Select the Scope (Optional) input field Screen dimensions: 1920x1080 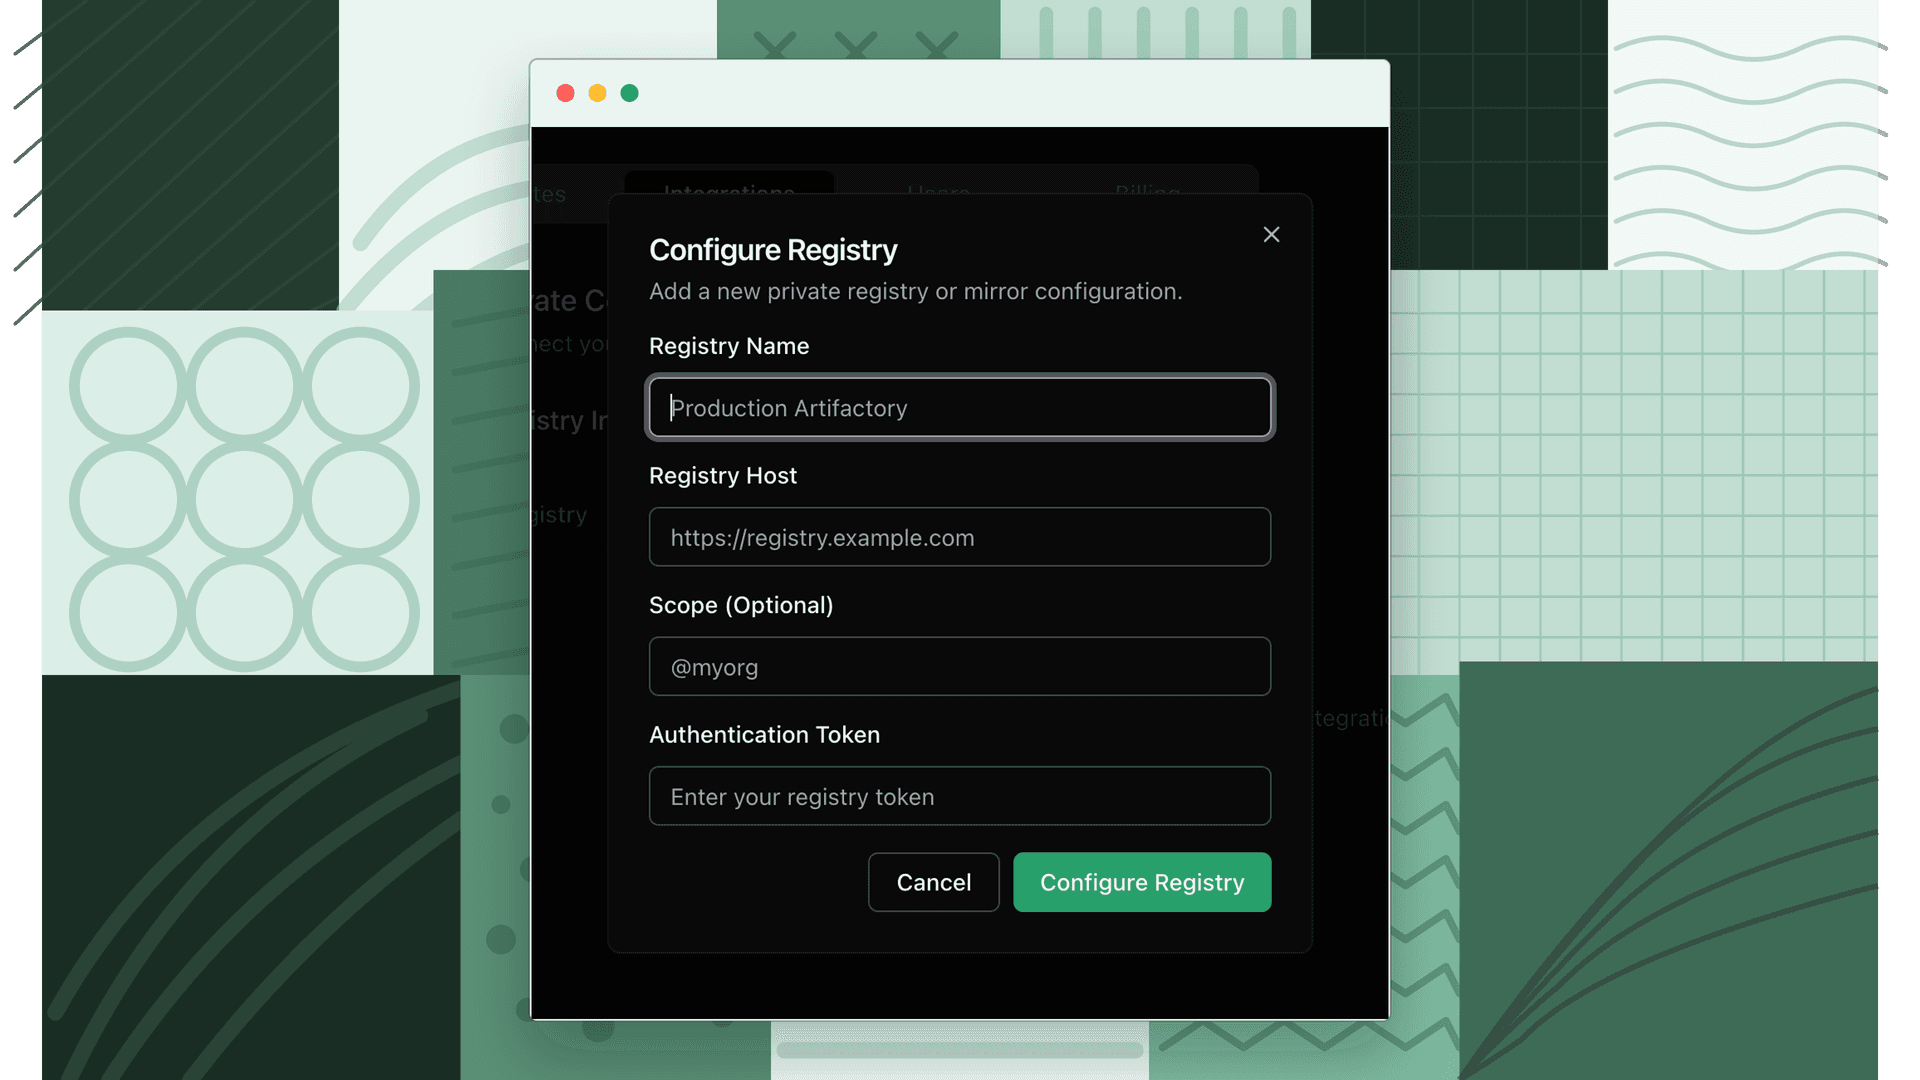[960, 667]
